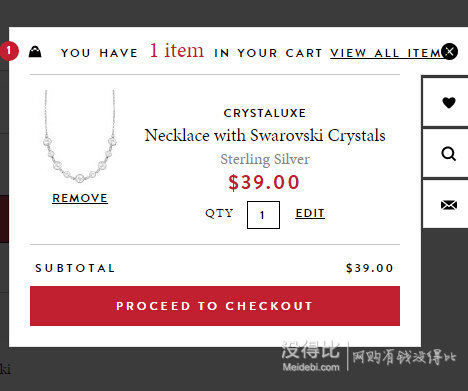Screen dimensions: 468x391
Task: Click the Sterling Silver description text
Action: (265, 159)
